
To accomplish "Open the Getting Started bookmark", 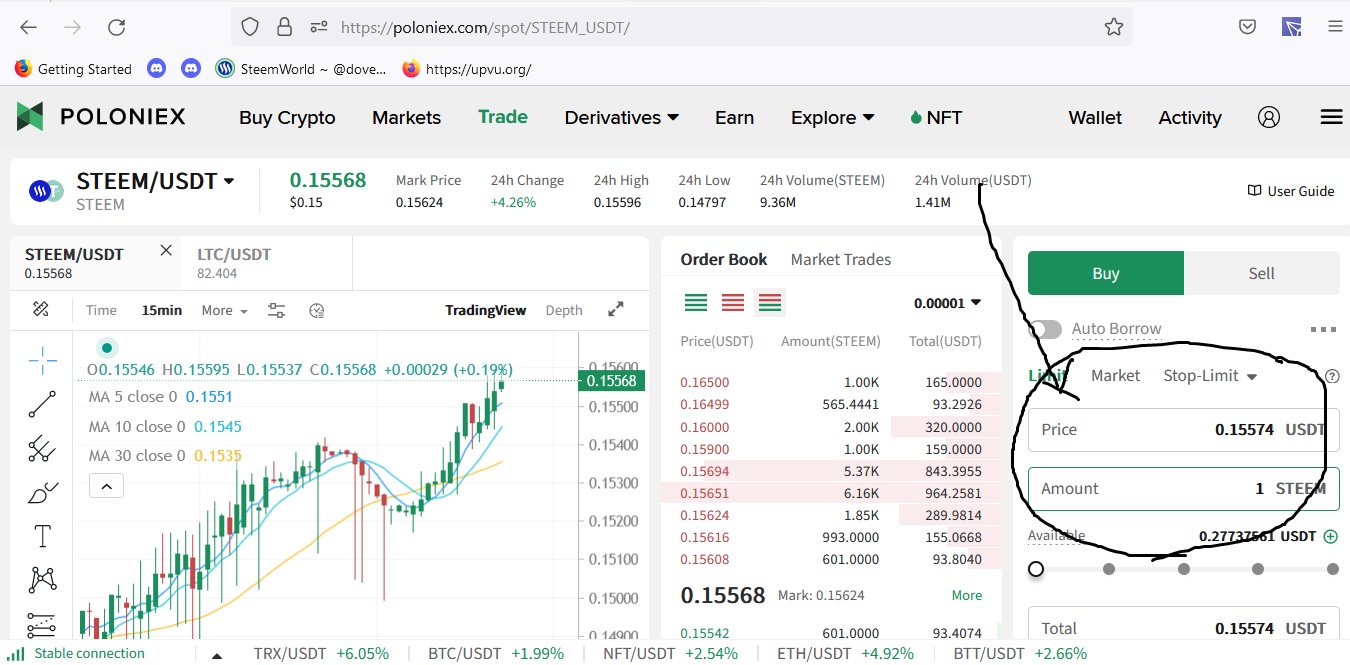I will pos(73,69).
